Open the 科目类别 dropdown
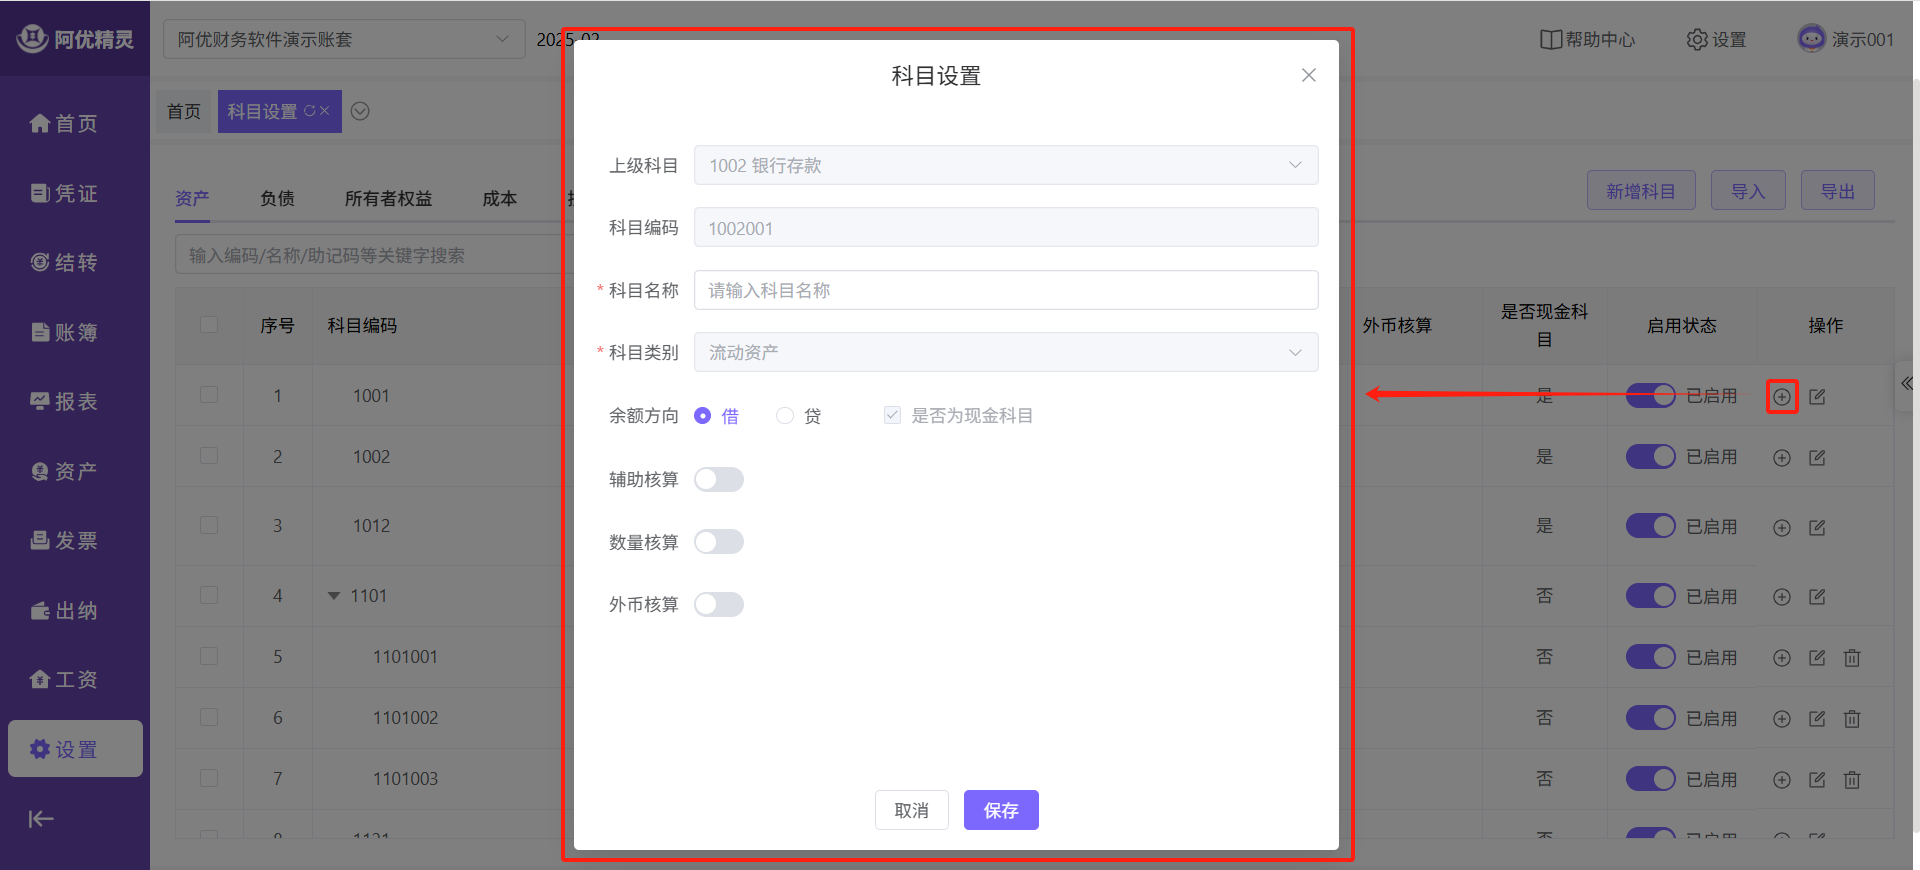The width and height of the screenshot is (1920, 870). coord(1005,353)
